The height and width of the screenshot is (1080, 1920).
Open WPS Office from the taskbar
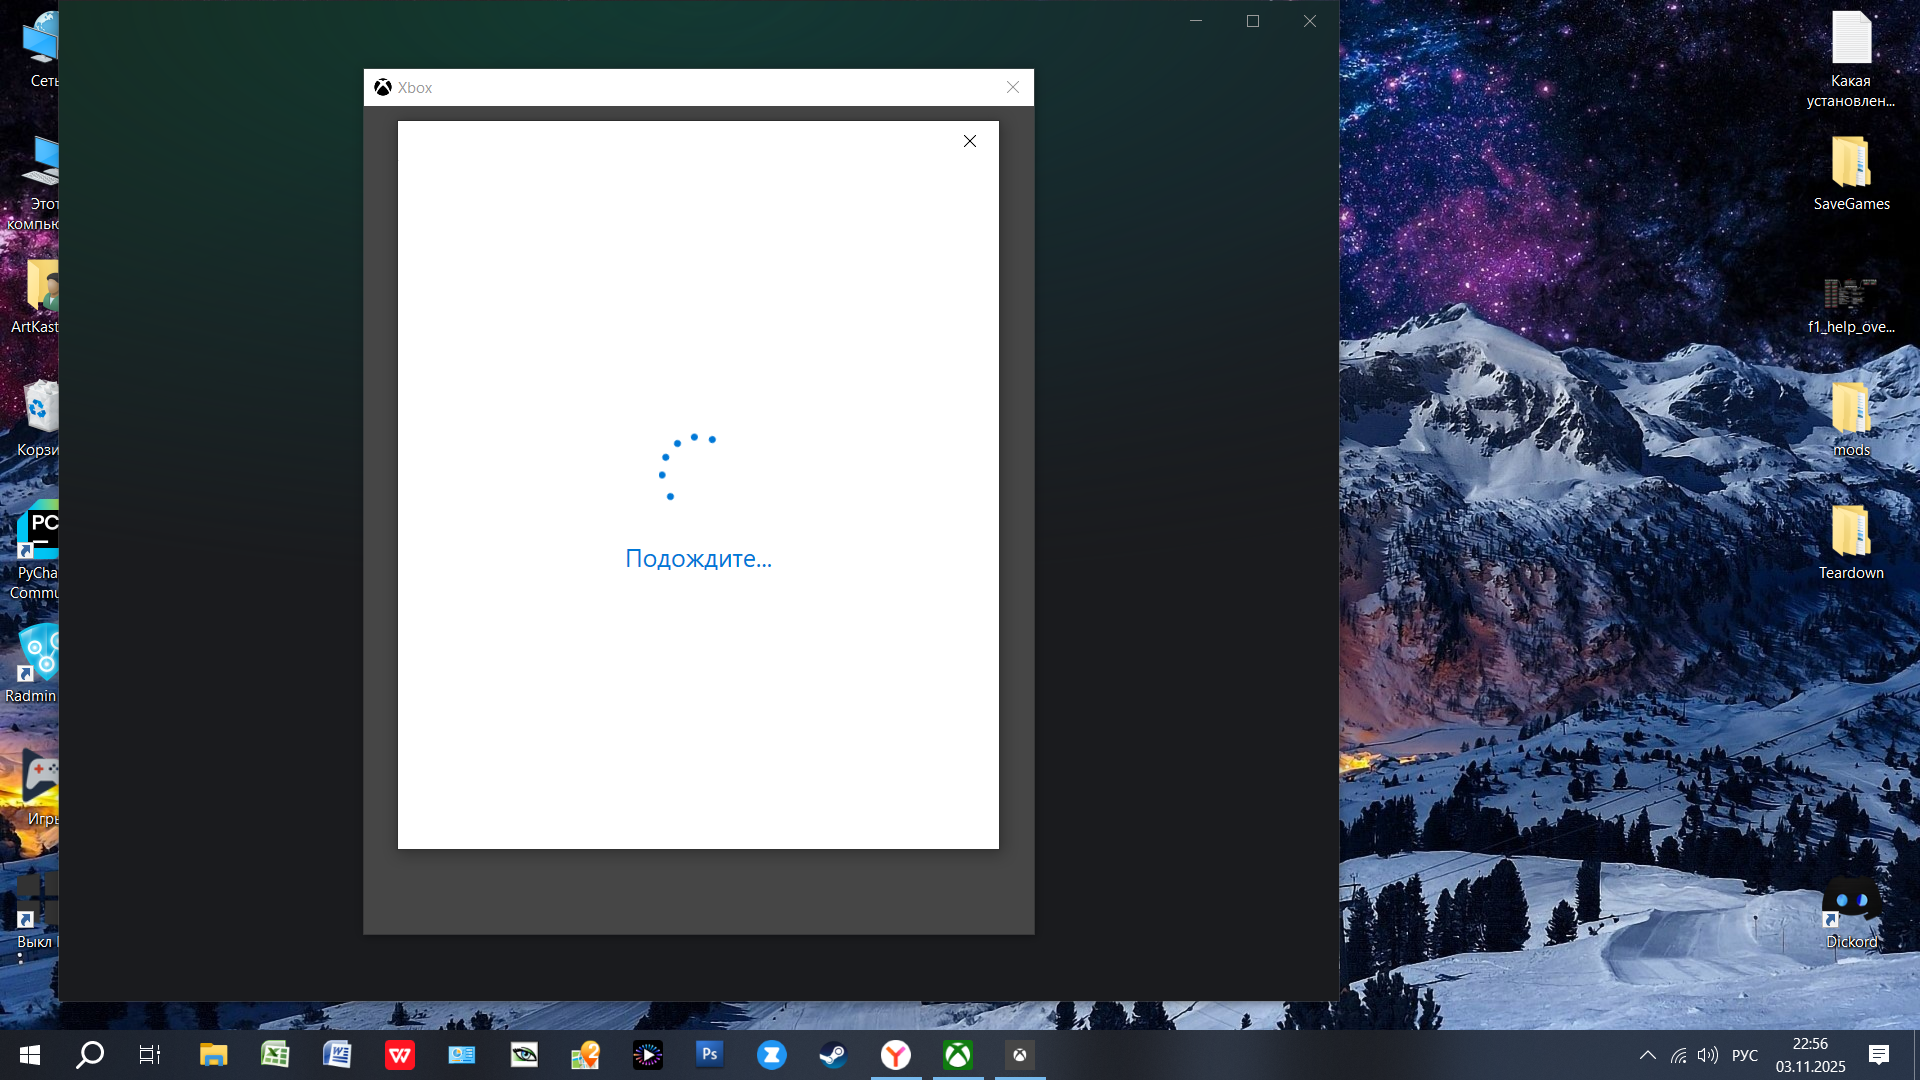399,1054
